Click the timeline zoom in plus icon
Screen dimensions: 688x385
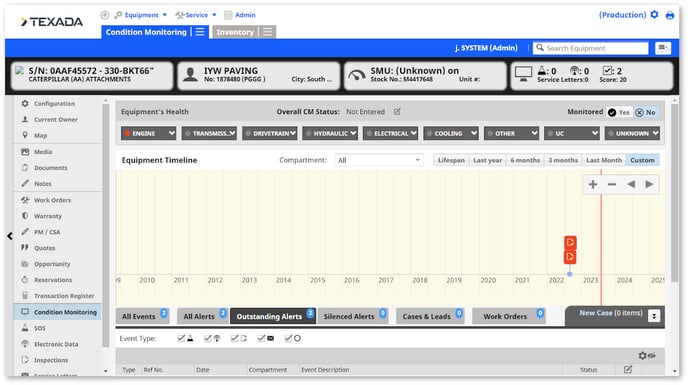[x=593, y=184]
